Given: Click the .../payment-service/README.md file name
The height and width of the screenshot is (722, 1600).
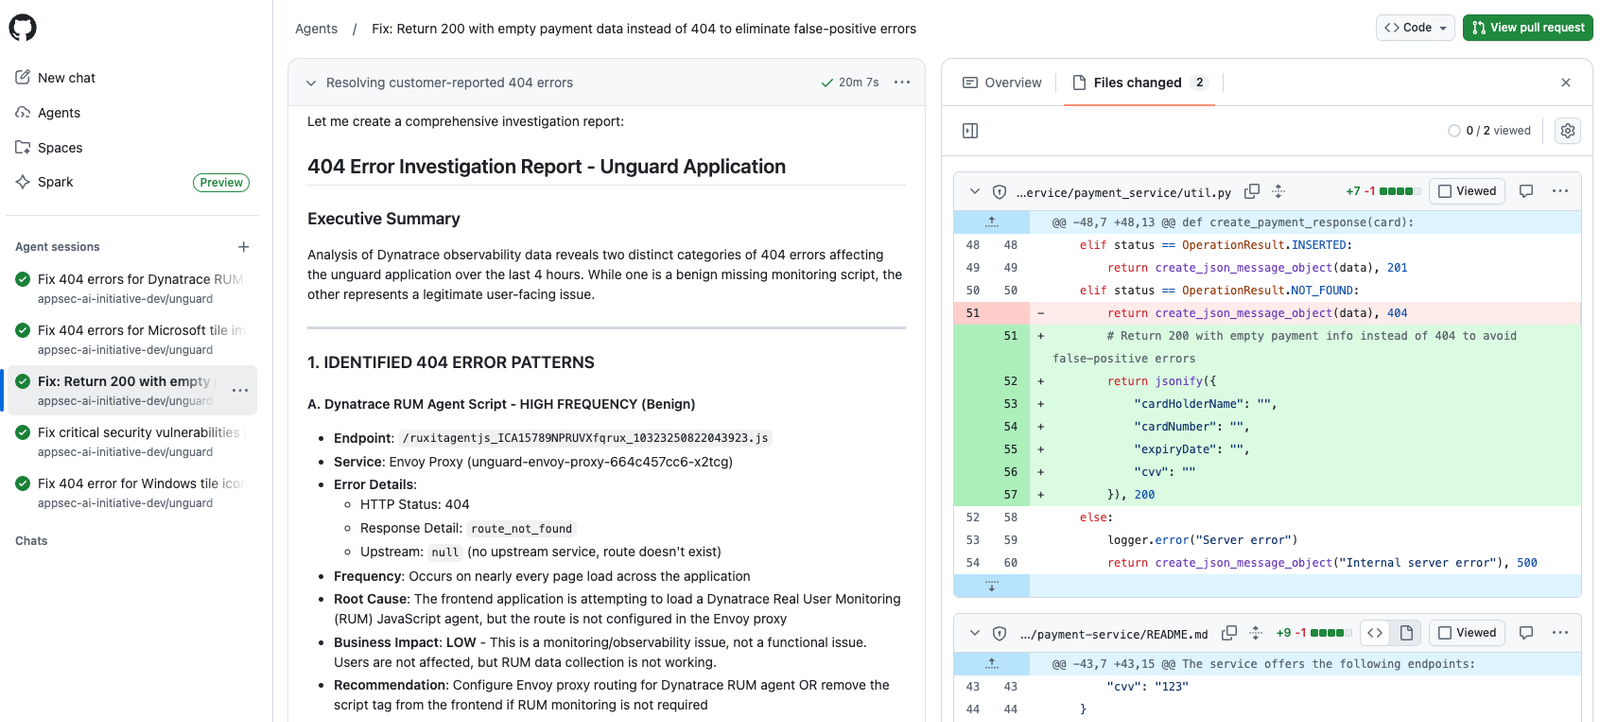Looking at the screenshot, I should click(x=1114, y=634).
